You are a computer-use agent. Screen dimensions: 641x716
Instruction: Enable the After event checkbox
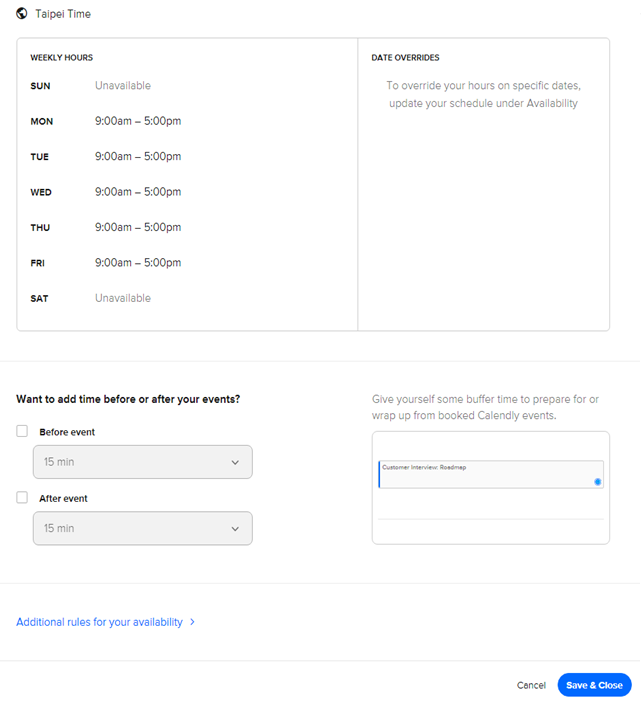(22, 497)
